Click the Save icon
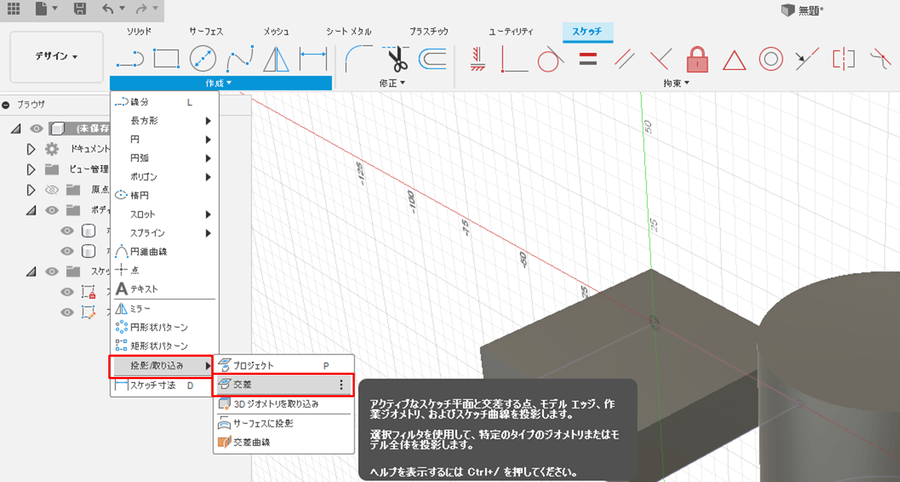The image size is (900, 482). coord(80,9)
